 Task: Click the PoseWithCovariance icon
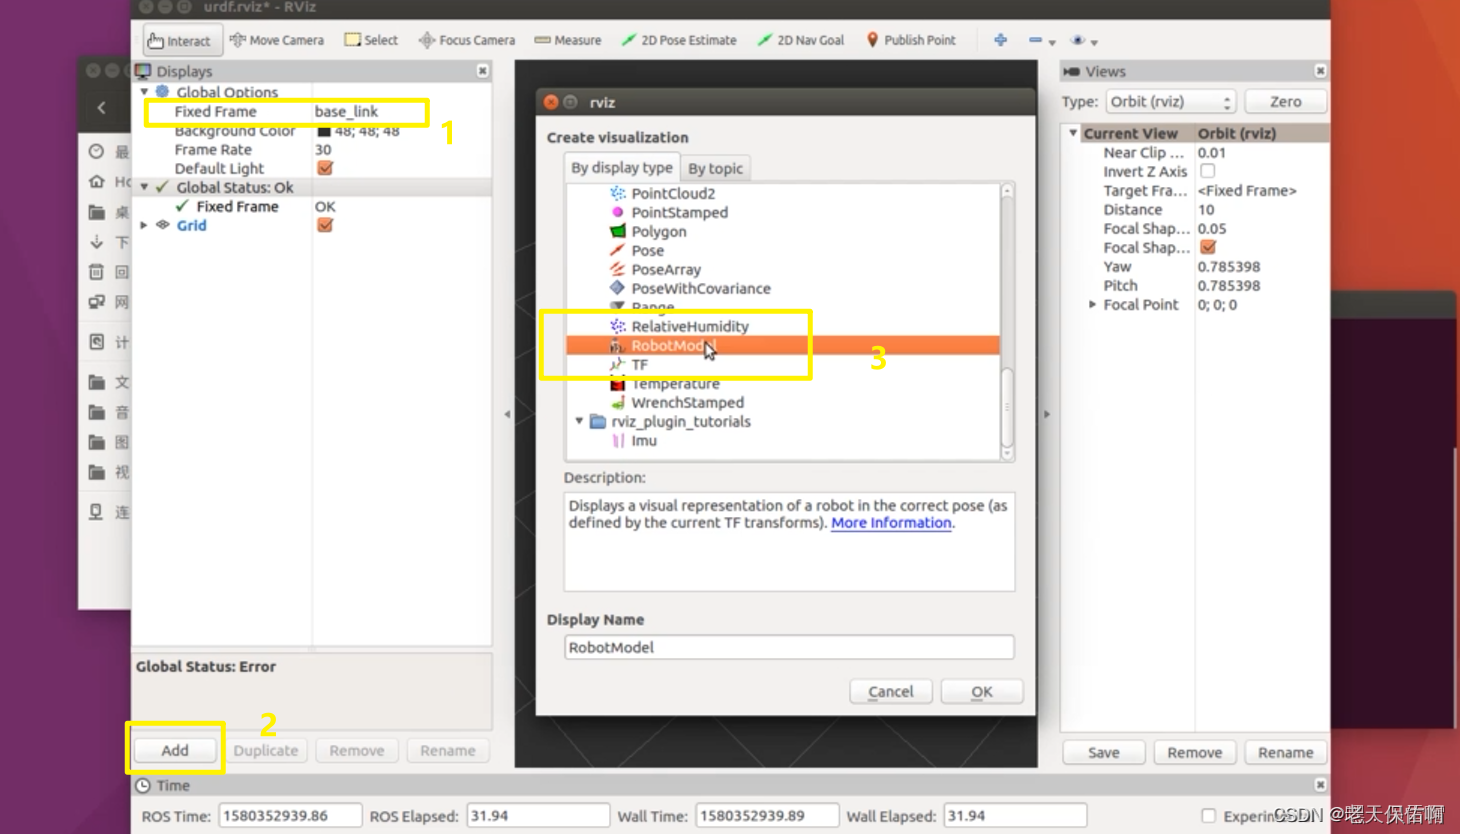[618, 288]
